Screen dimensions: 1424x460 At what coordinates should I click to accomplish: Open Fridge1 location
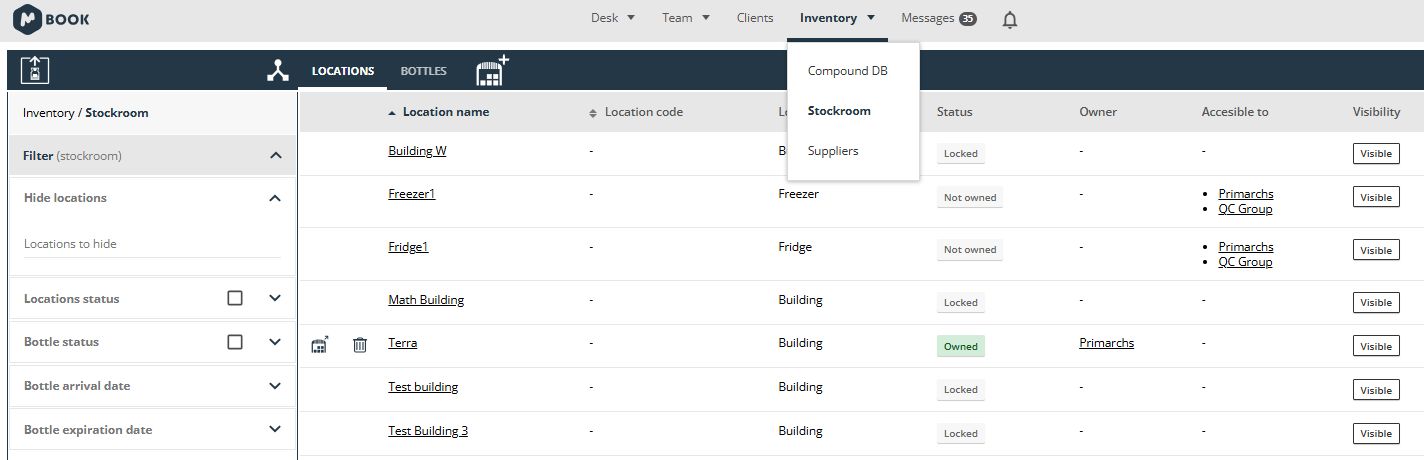point(408,247)
